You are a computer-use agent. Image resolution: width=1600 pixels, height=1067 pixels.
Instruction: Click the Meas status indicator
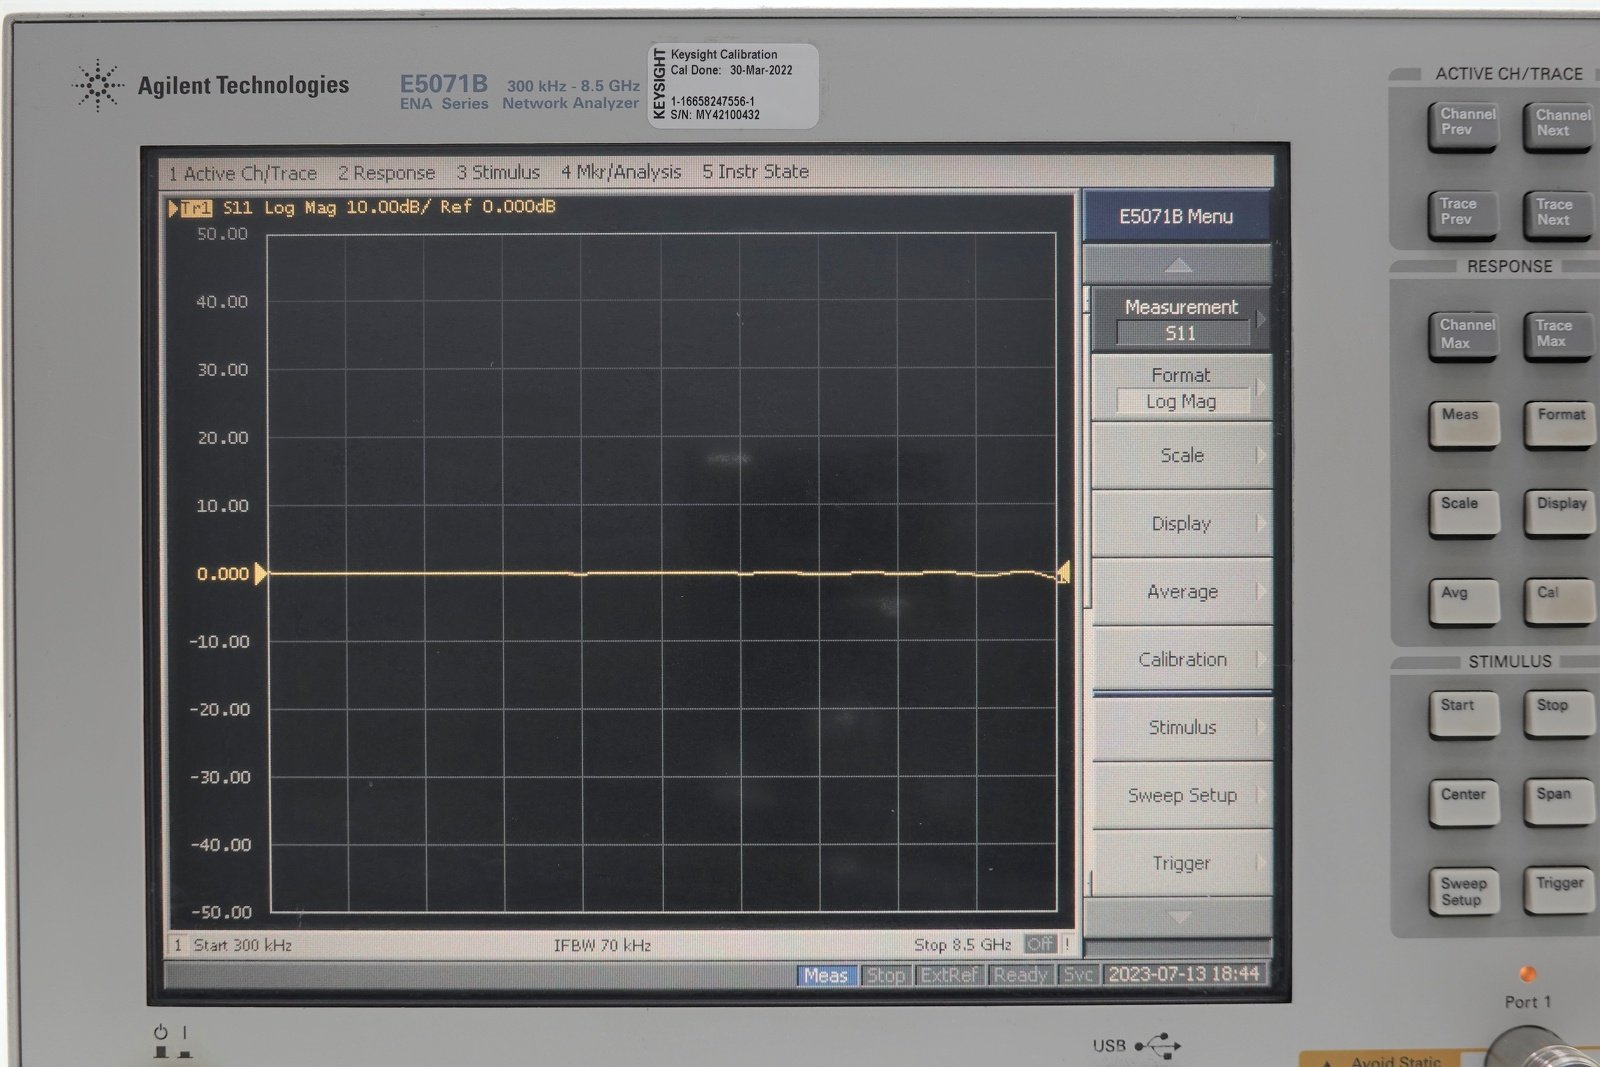click(x=826, y=975)
